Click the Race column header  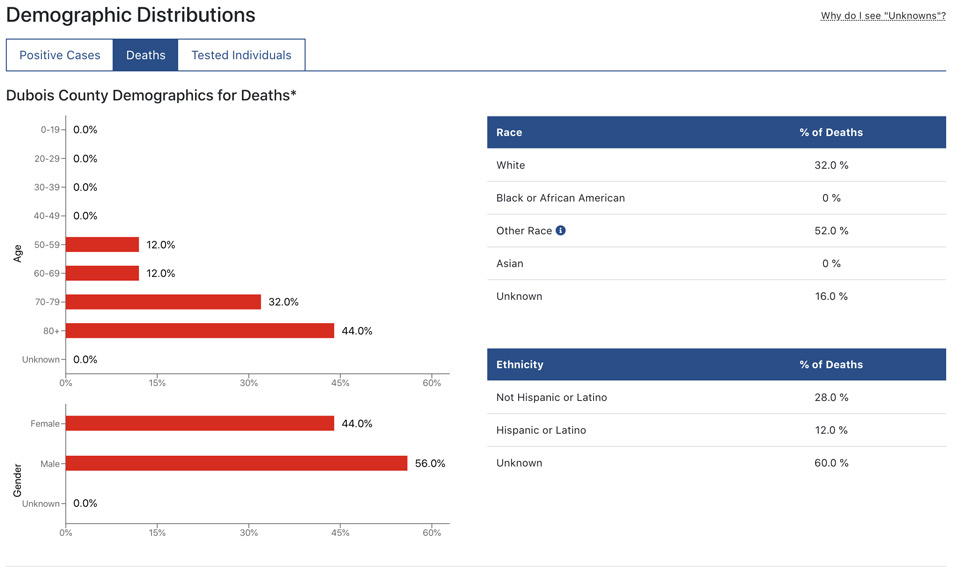pos(509,132)
